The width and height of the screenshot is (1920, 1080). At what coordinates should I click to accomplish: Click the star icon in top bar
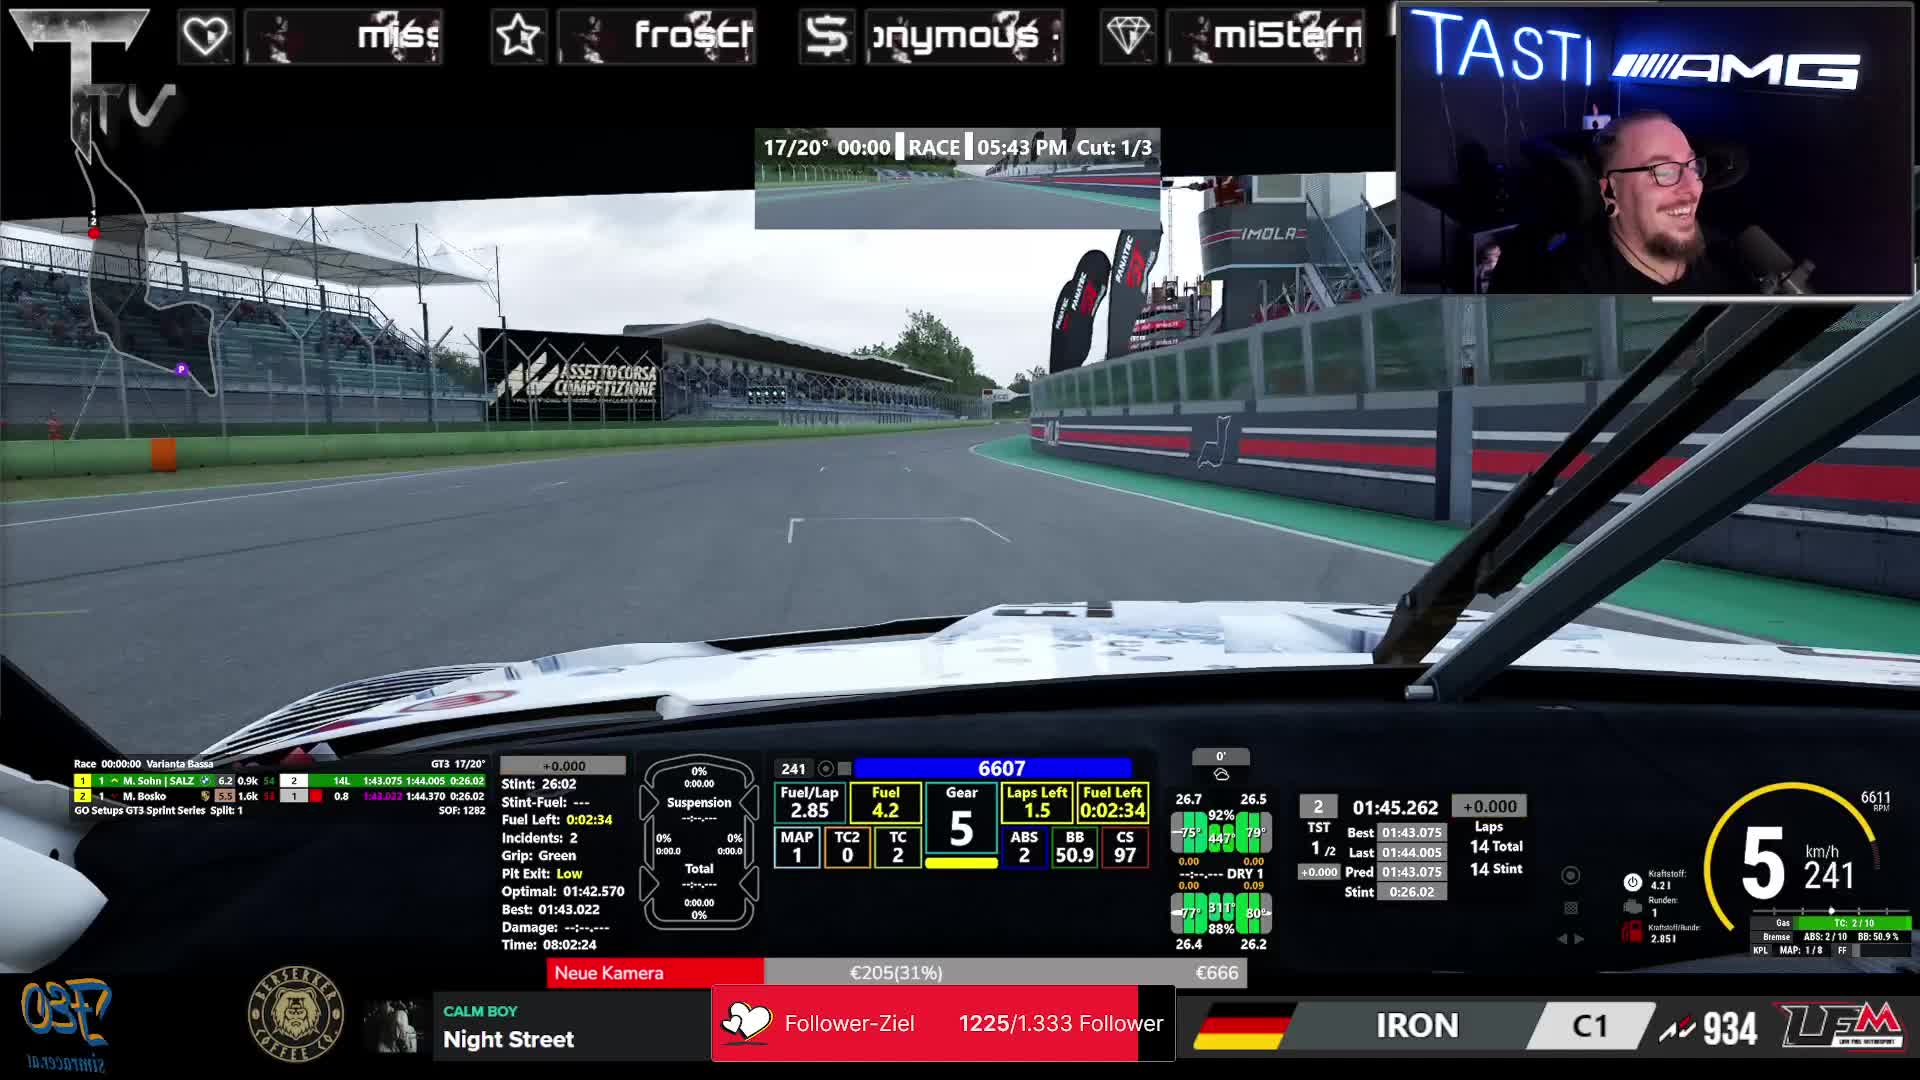(518, 37)
